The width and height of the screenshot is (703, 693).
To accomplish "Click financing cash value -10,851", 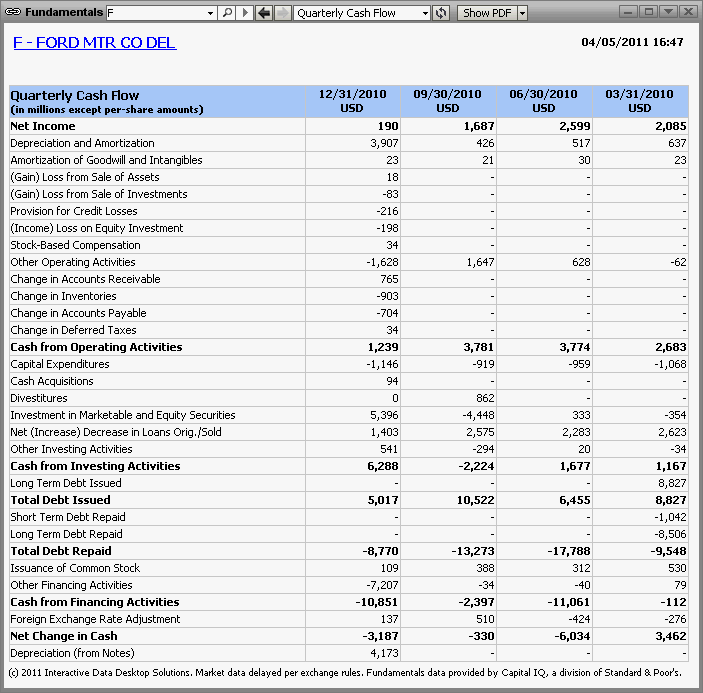I will coord(377,602).
